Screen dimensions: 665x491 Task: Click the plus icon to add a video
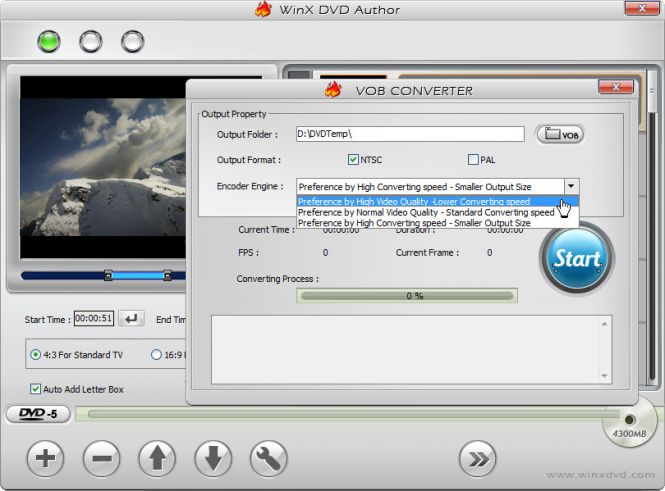[45, 459]
